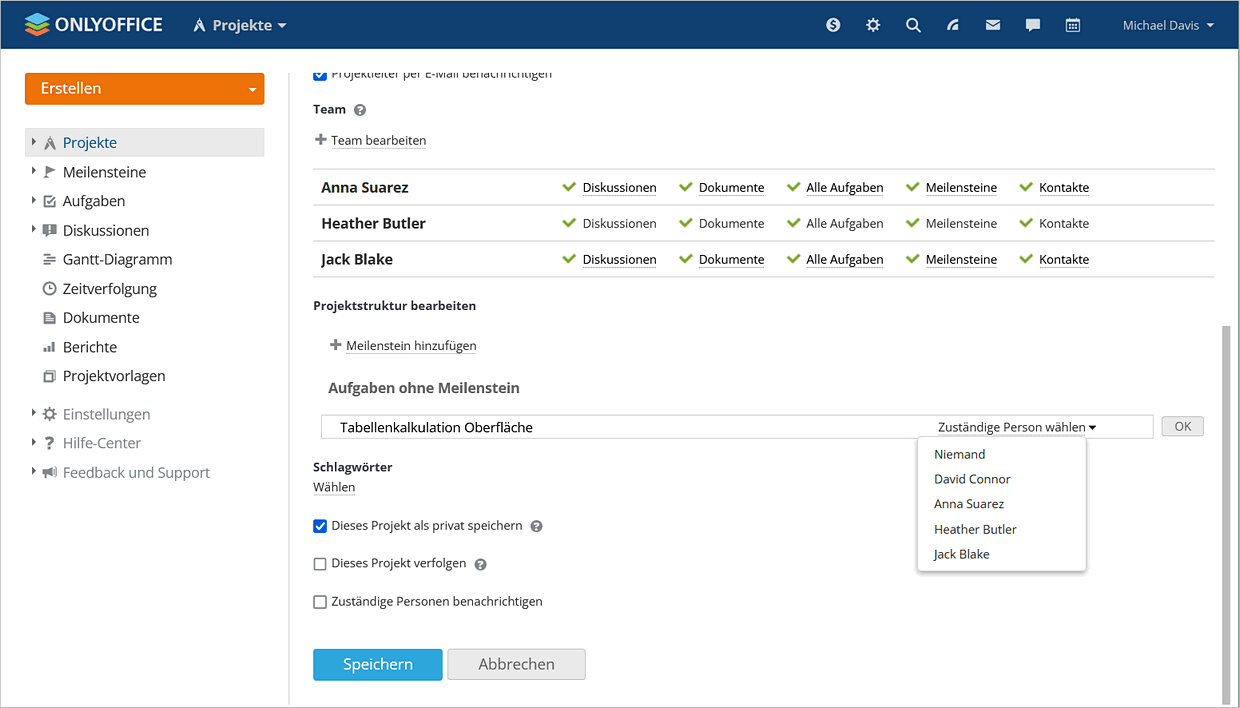Open the calendar icon in header
The width and height of the screenshot is (1240, 708).
tap(1073, 25)
